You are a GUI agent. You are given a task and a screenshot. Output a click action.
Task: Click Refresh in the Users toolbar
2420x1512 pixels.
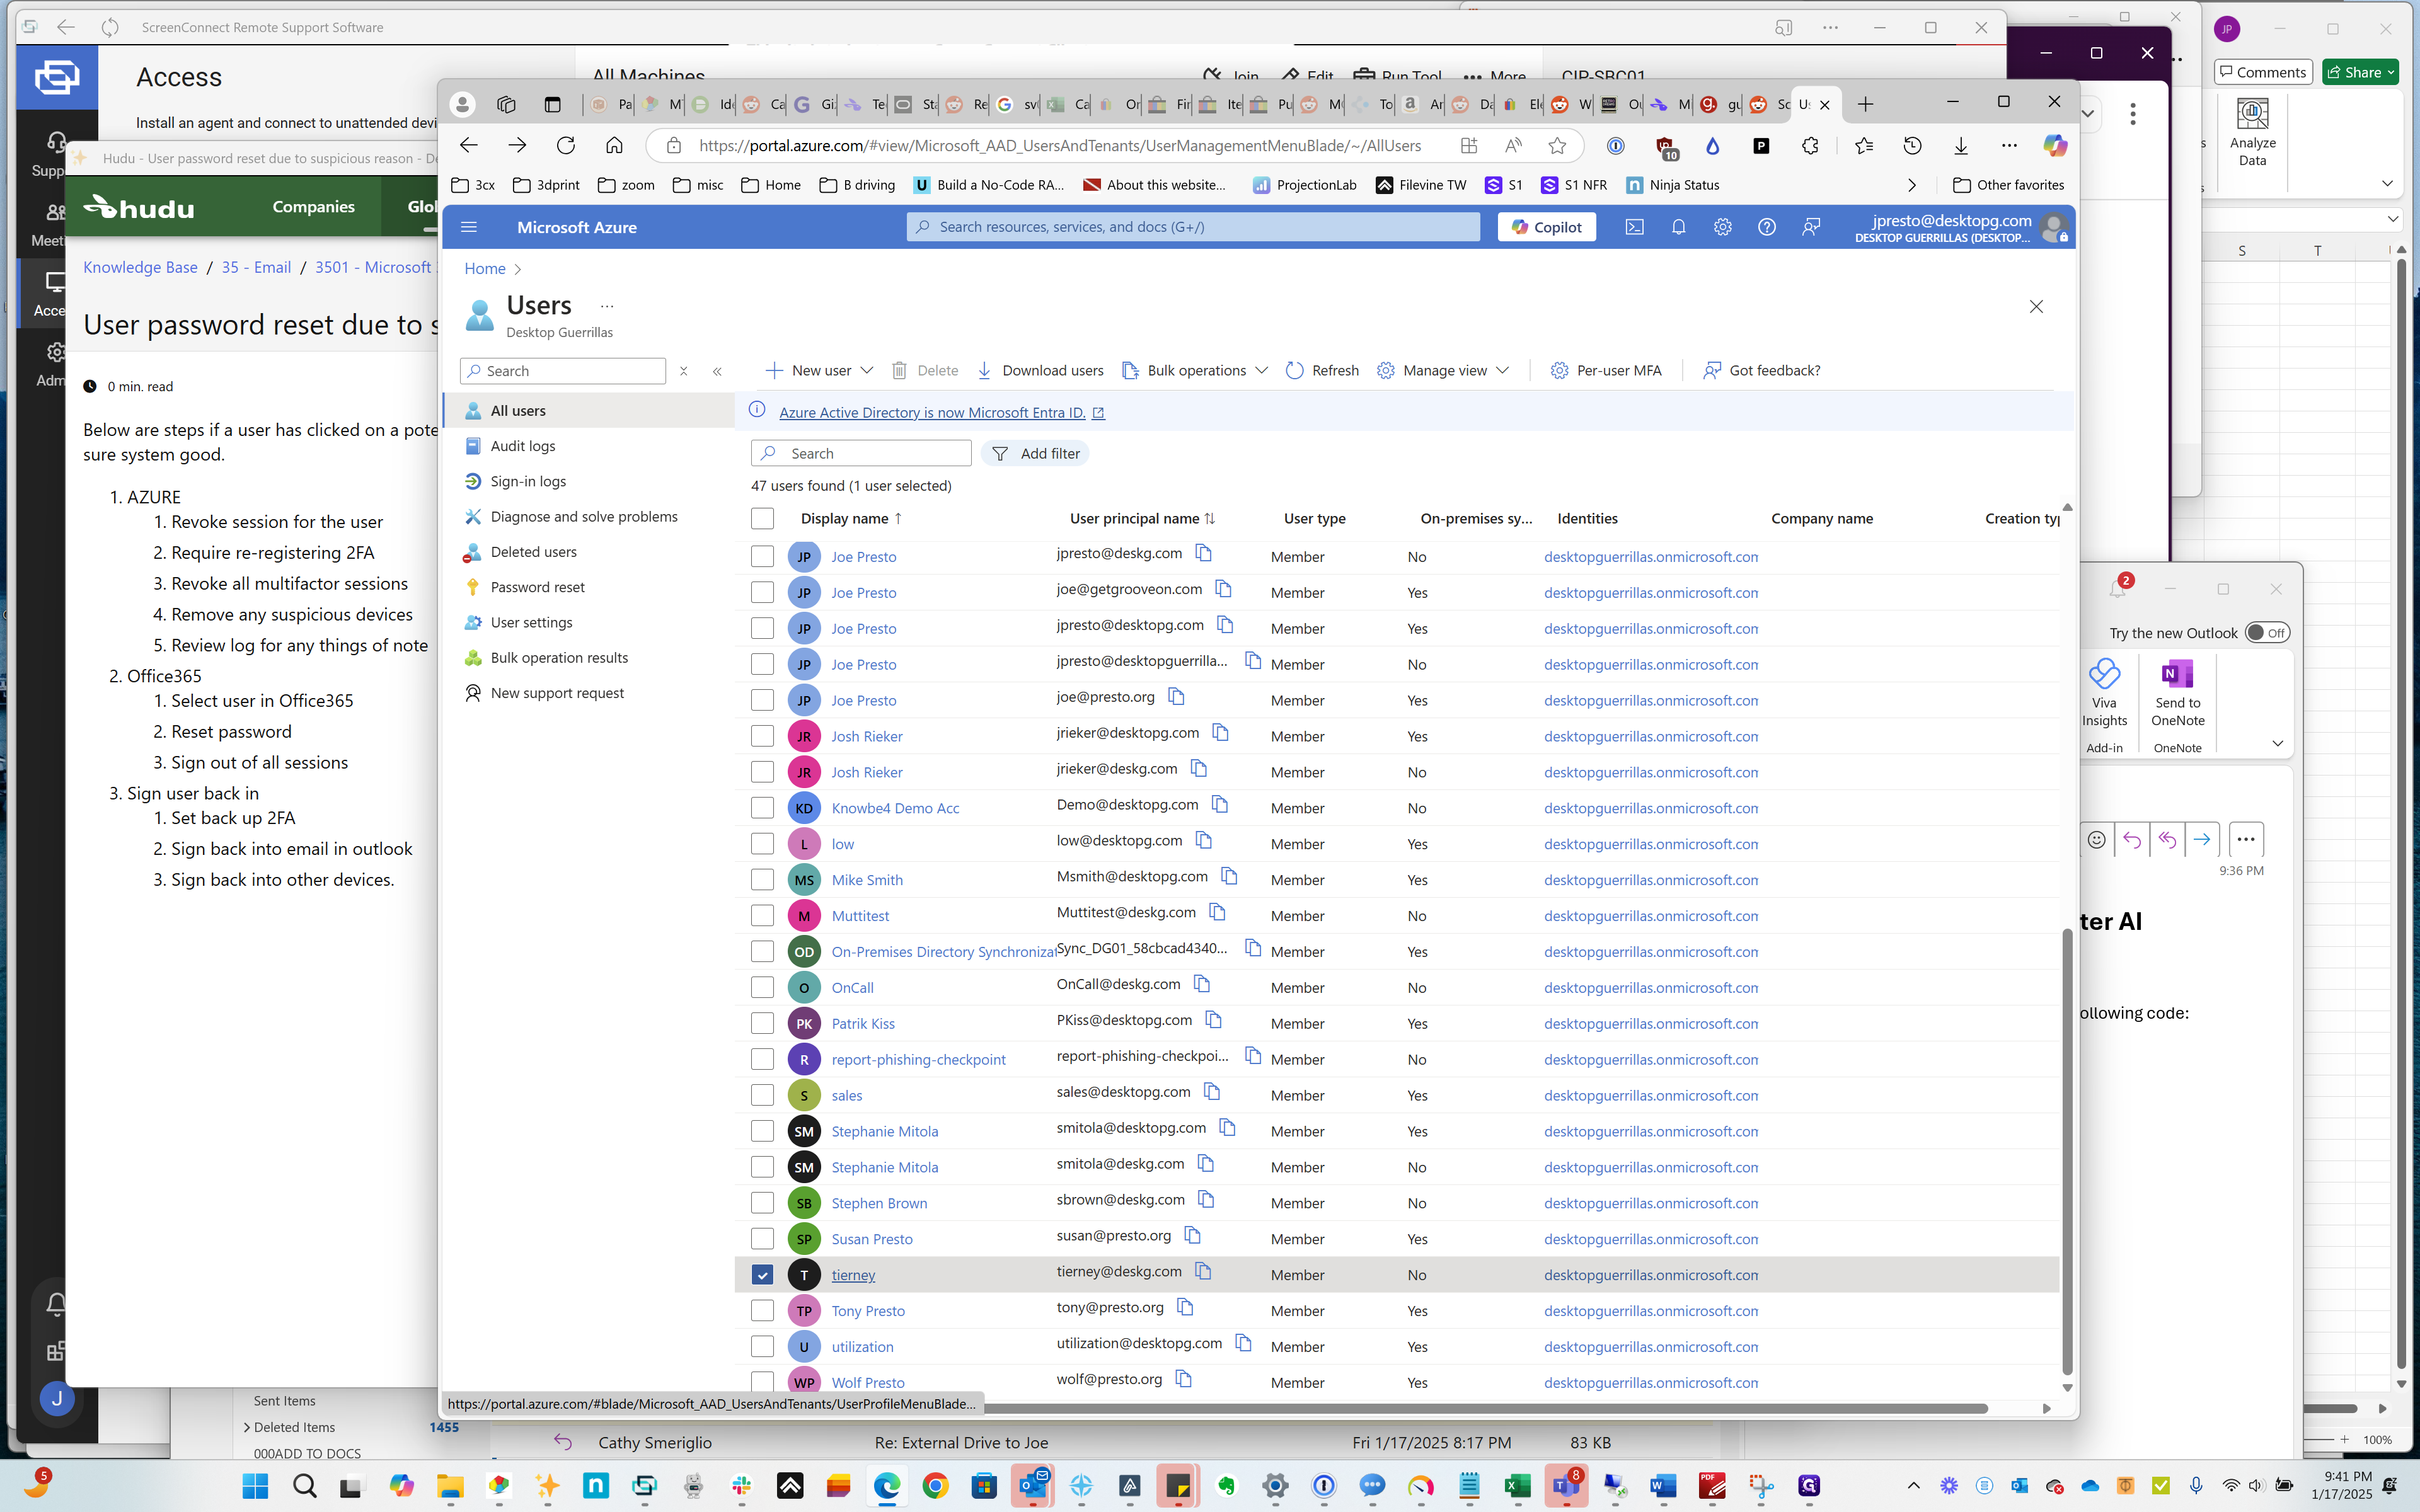tap(1322, 370)
